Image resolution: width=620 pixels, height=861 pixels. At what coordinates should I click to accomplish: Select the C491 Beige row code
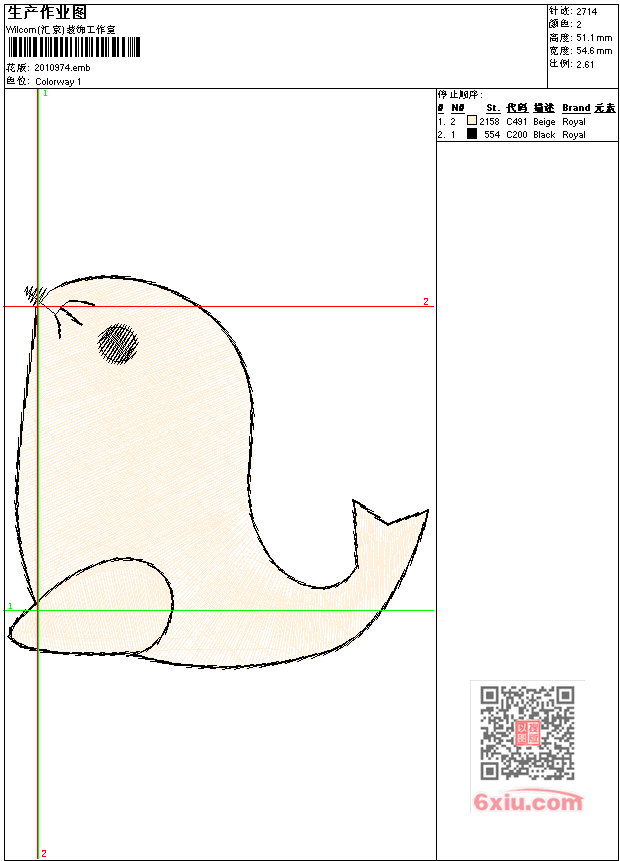click(516, 121)
